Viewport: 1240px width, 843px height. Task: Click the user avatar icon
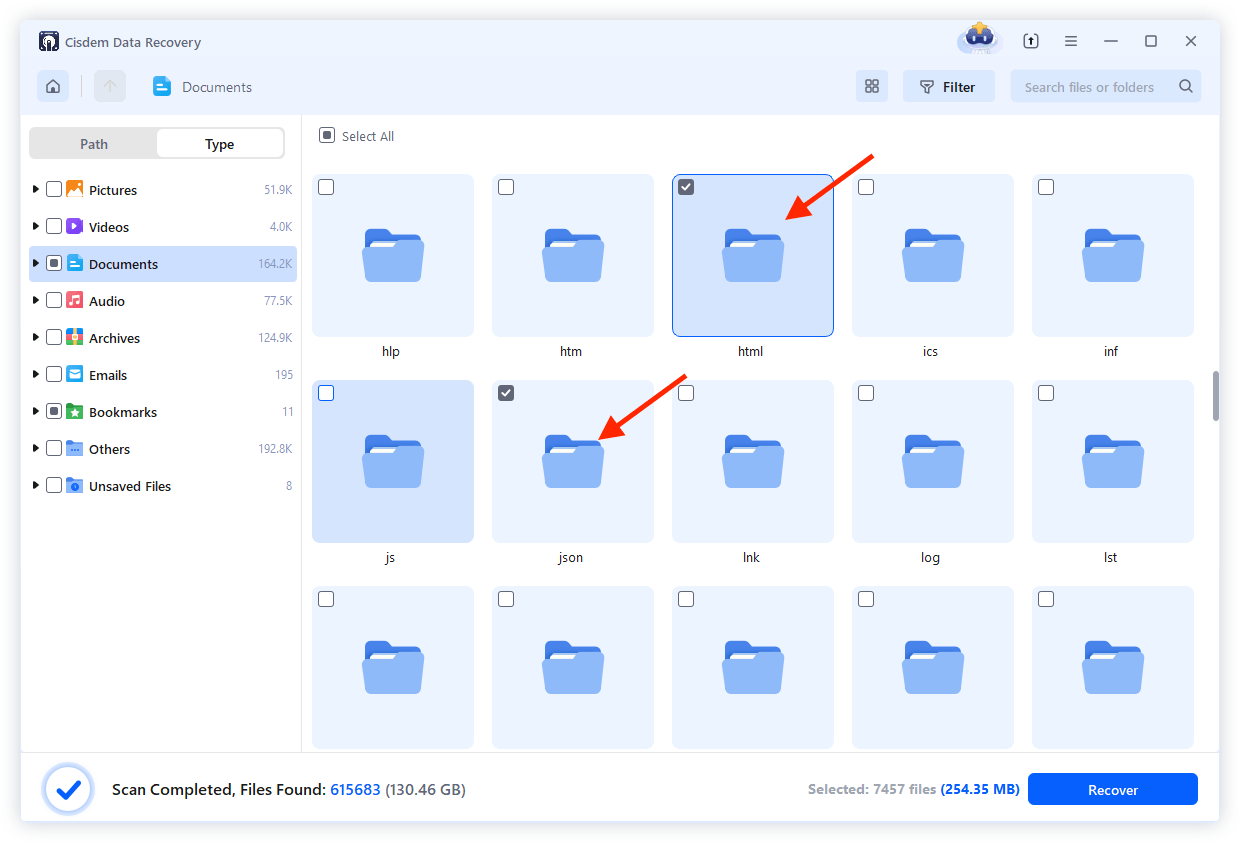(979, 40)
